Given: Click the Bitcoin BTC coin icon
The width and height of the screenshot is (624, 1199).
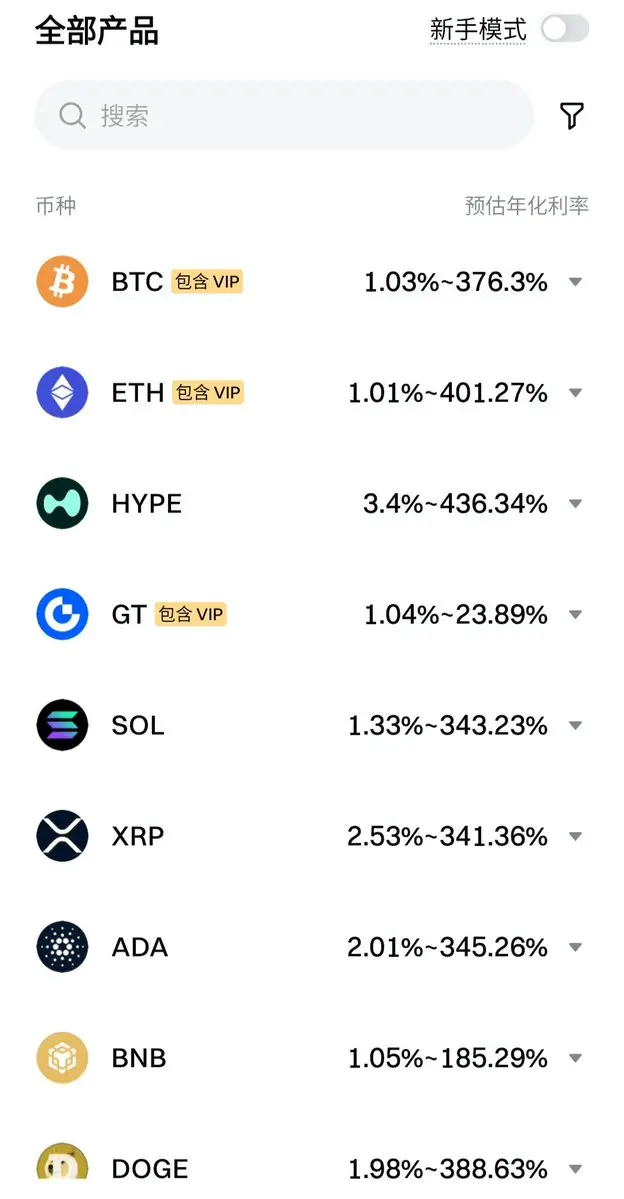Looking at the screenshot, I should click(x=63, y=281).
